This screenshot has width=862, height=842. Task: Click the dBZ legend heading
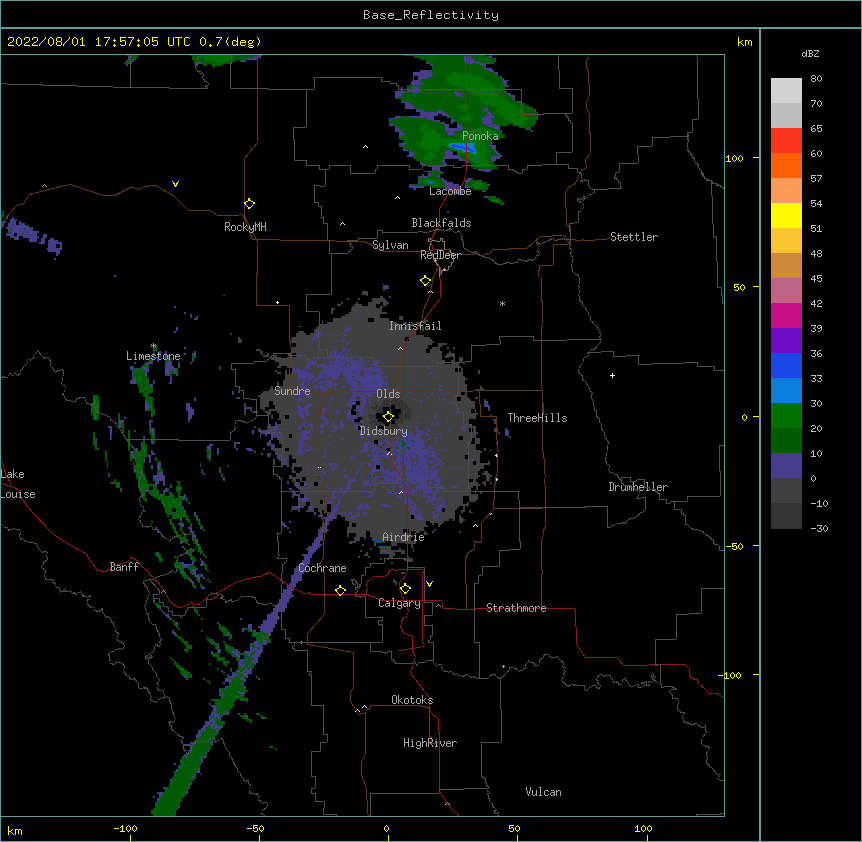click(x=810, y=53)
